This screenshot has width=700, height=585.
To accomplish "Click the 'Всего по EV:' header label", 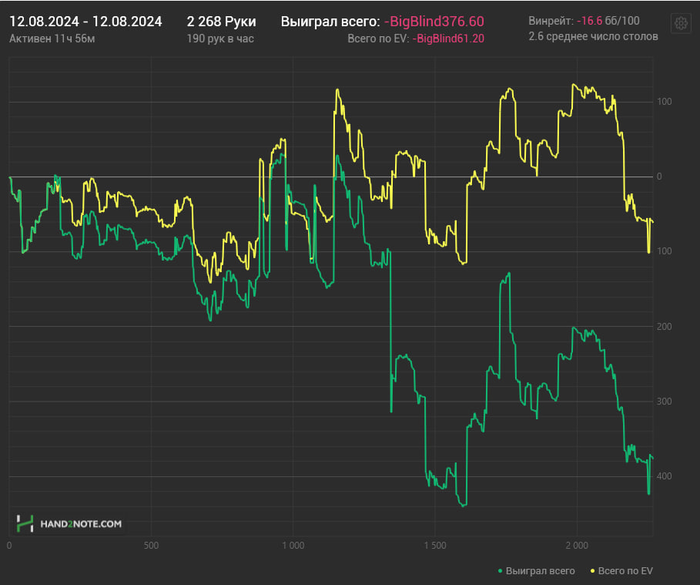I will [x=378, y=39].
